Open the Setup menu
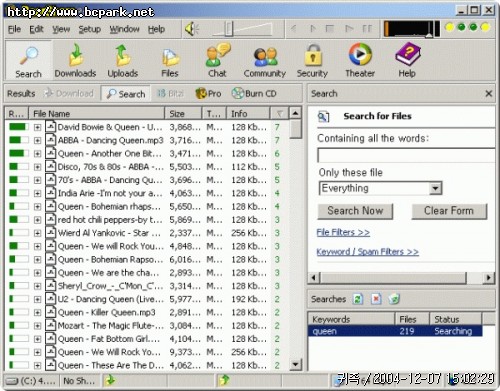 pyautogui.click(x=90, y=29)
